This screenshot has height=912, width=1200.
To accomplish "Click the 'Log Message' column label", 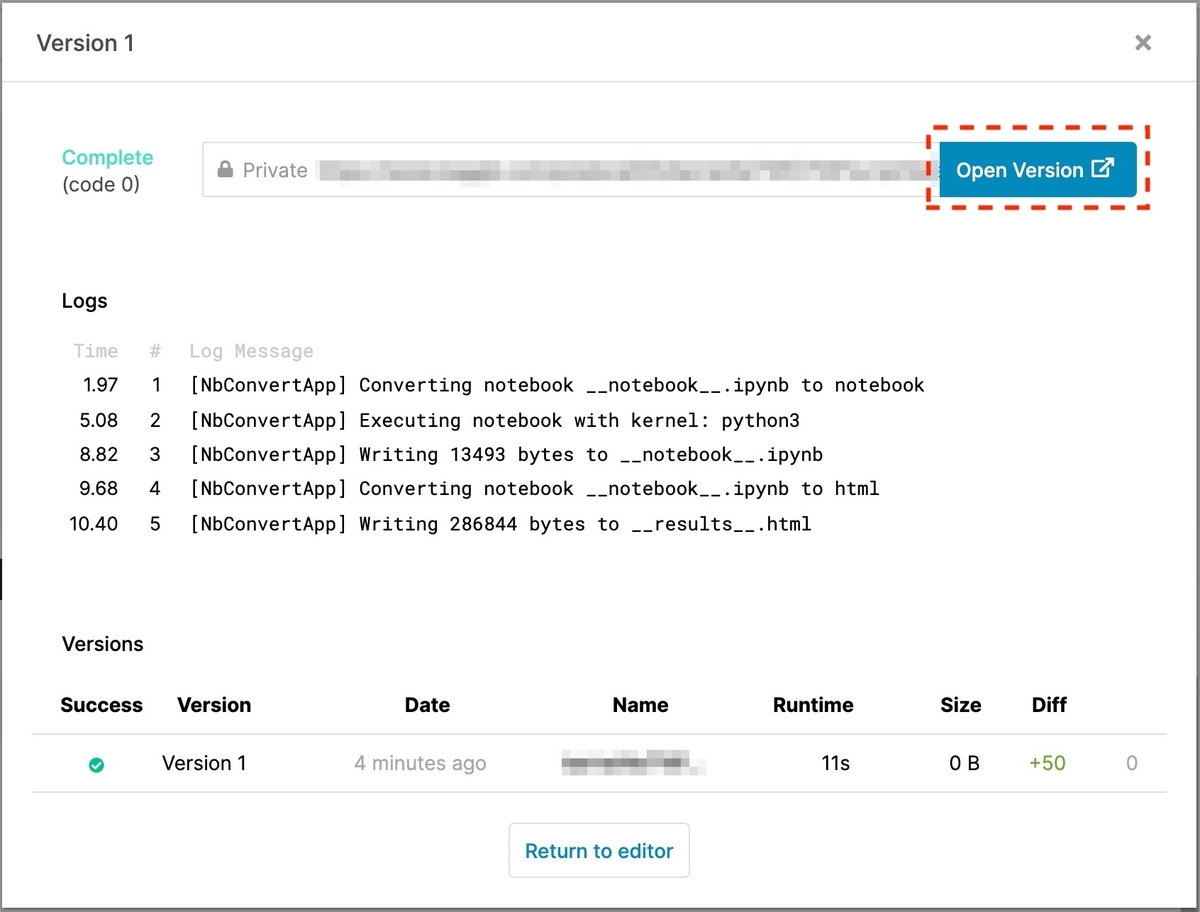I will tap(251, 351).
